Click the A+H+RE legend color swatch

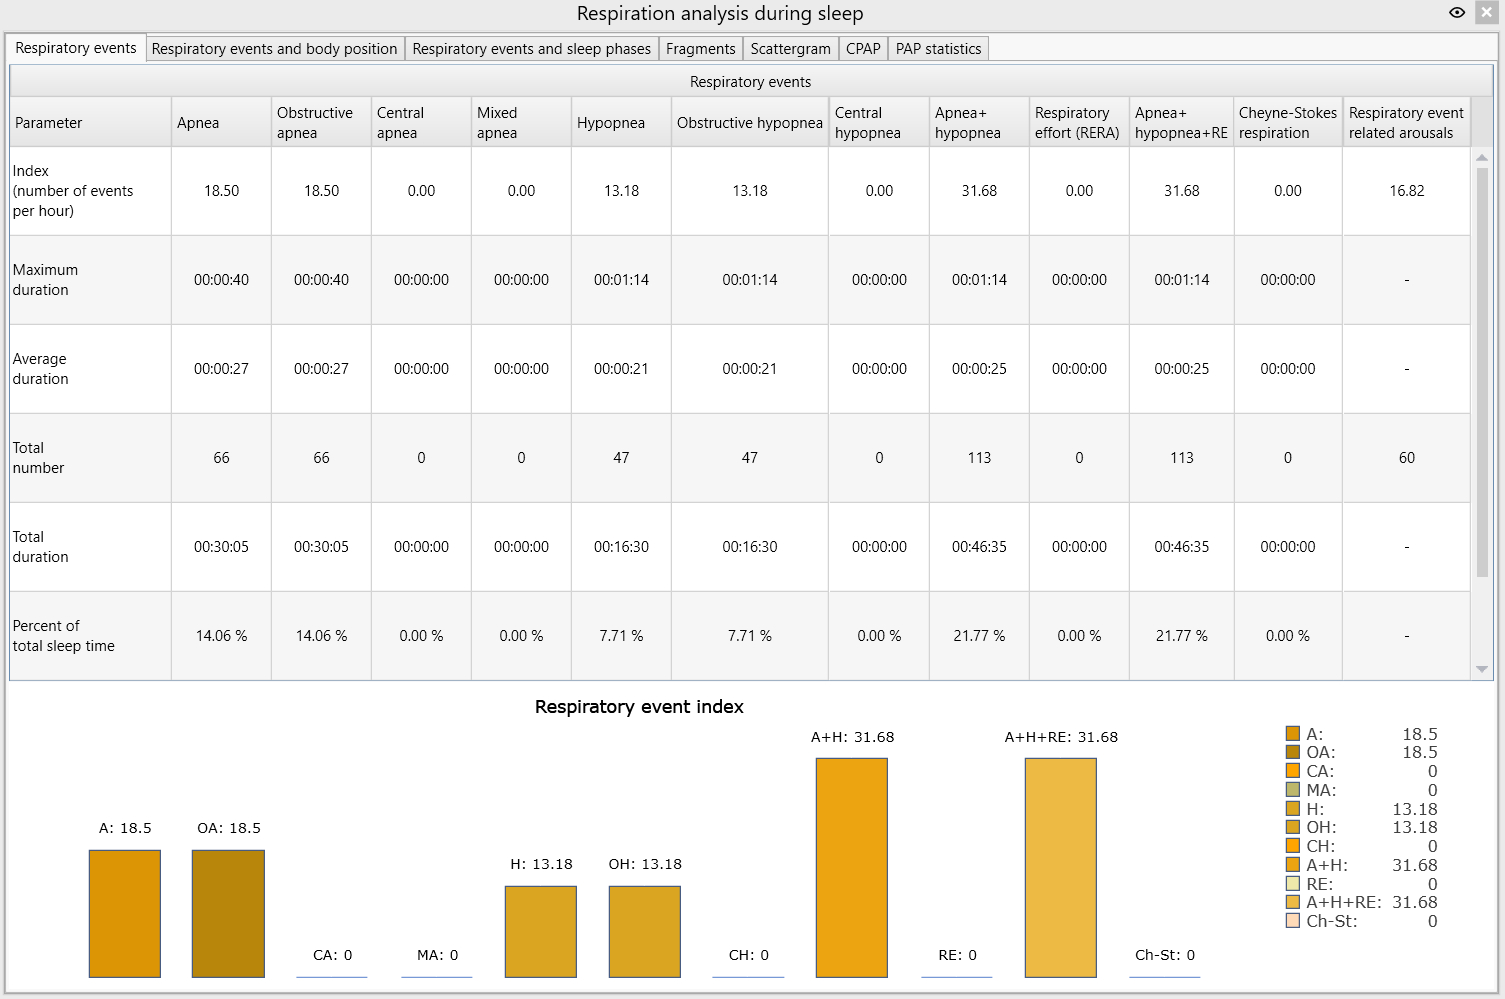coord(1293,902)
